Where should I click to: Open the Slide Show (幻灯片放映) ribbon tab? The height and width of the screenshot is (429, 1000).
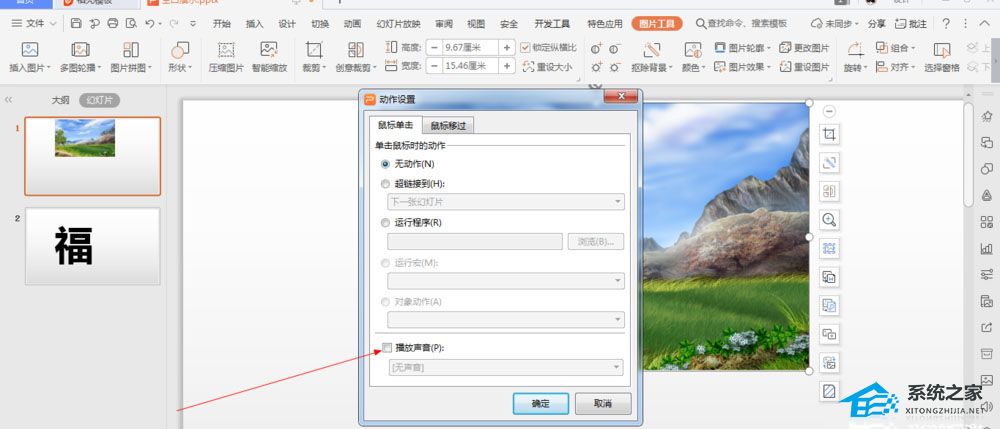399,24
